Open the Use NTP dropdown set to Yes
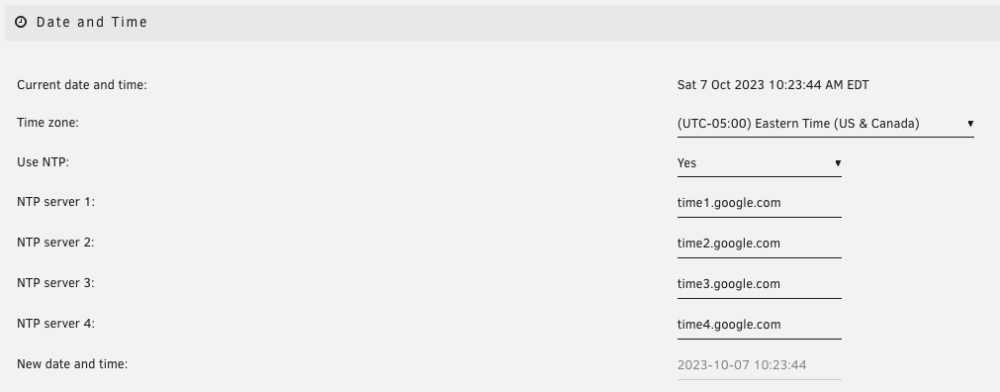Image resolution: width=1000 pixels, height=392 pixels. coord(759,163)
